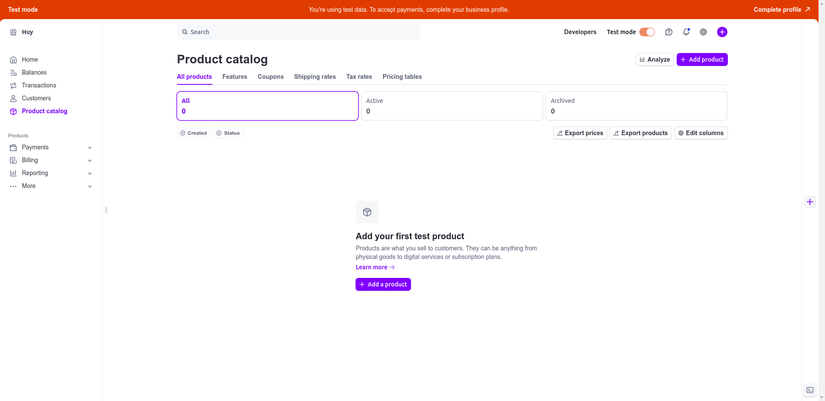Click the sidebar collapse handle
825x401 pixels.
(106, 210)
